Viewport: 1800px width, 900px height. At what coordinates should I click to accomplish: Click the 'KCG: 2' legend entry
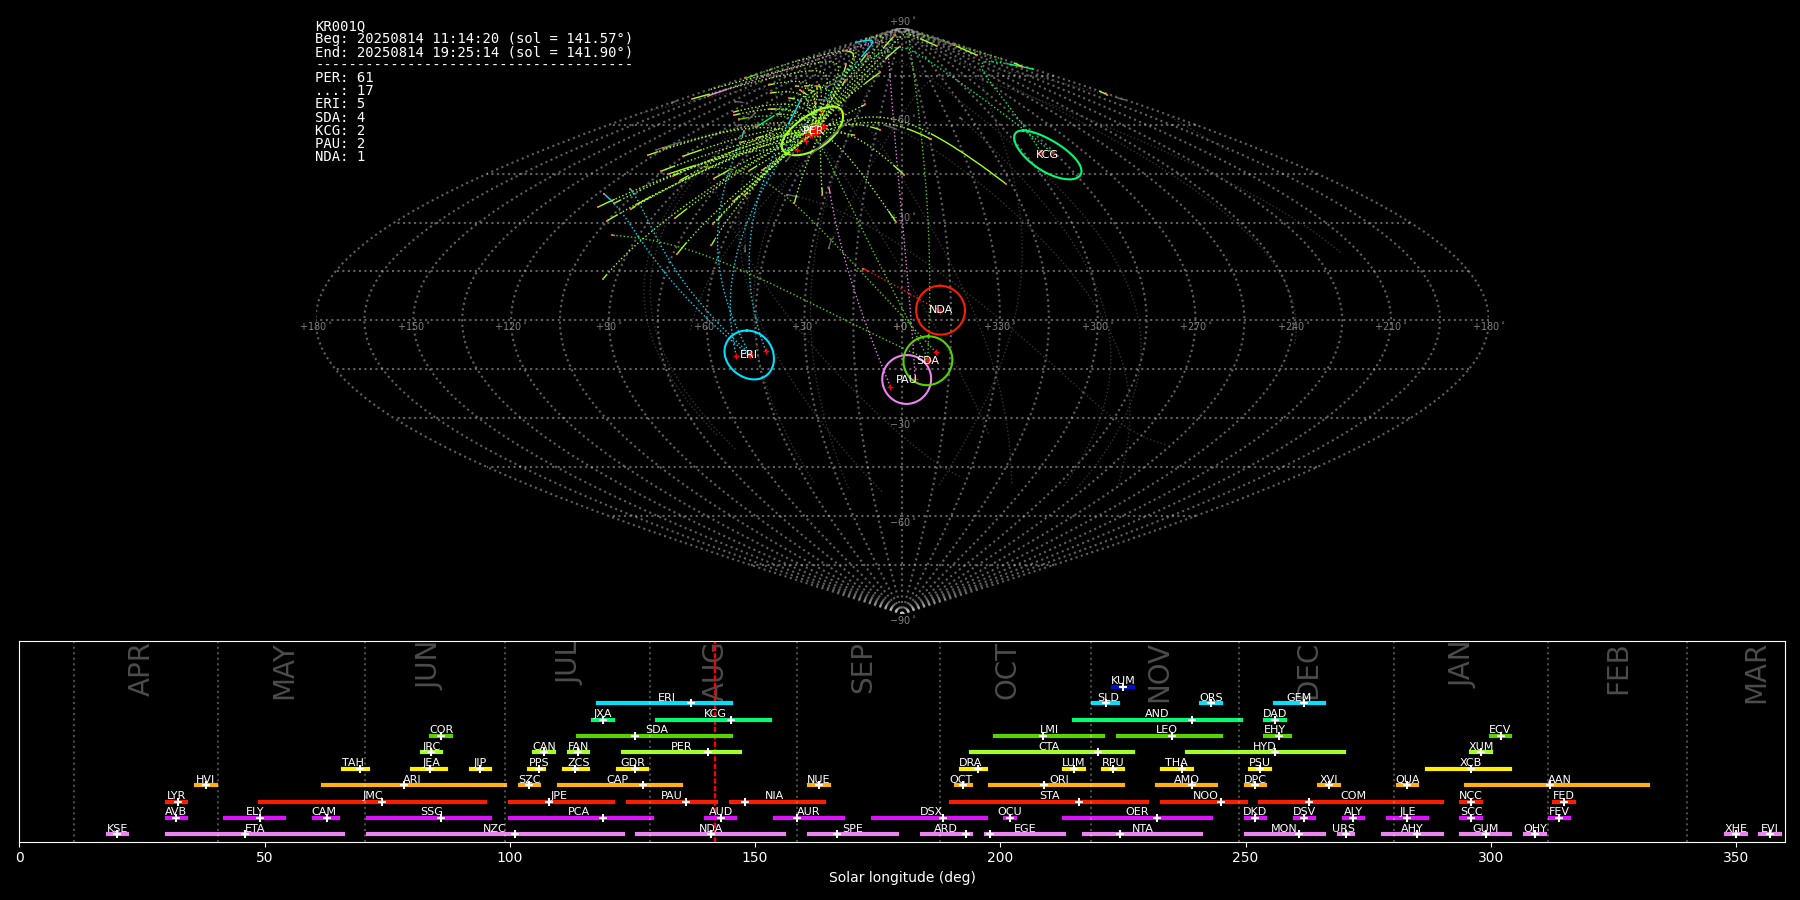point(340,130)
